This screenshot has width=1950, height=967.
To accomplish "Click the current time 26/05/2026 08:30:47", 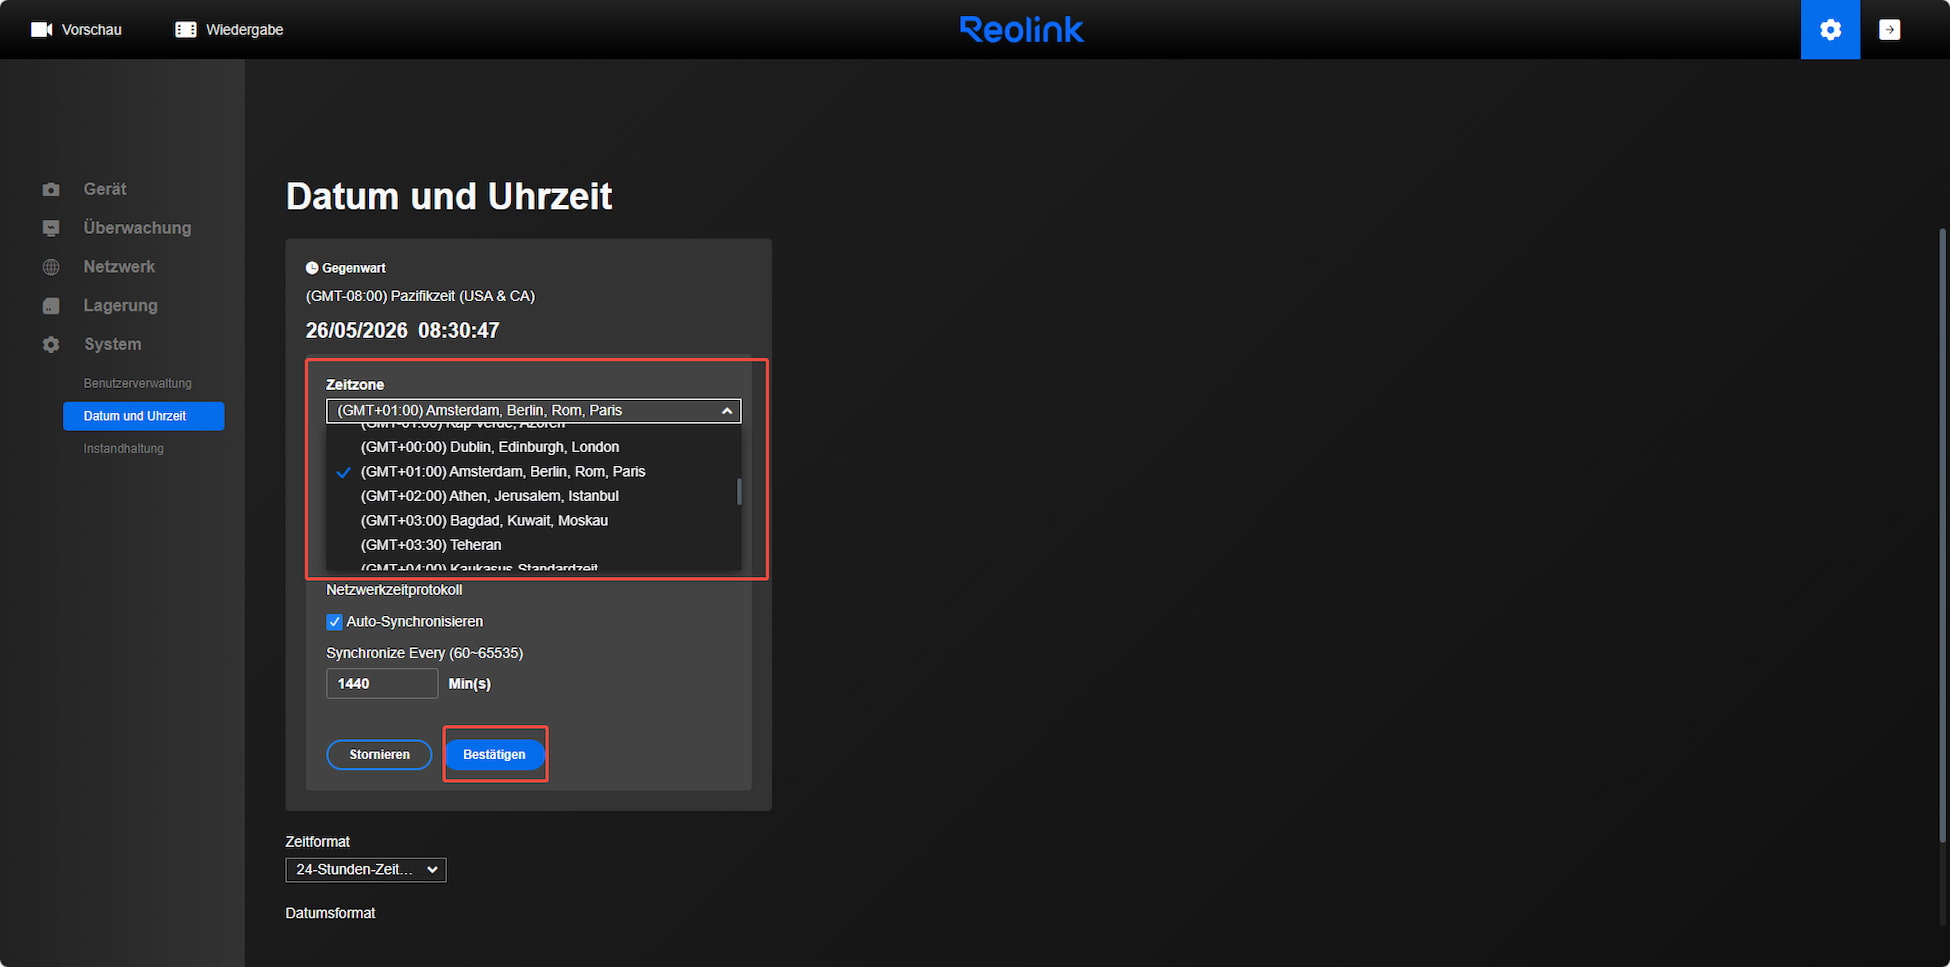I will pyautogui.click(x=402, y=331).
